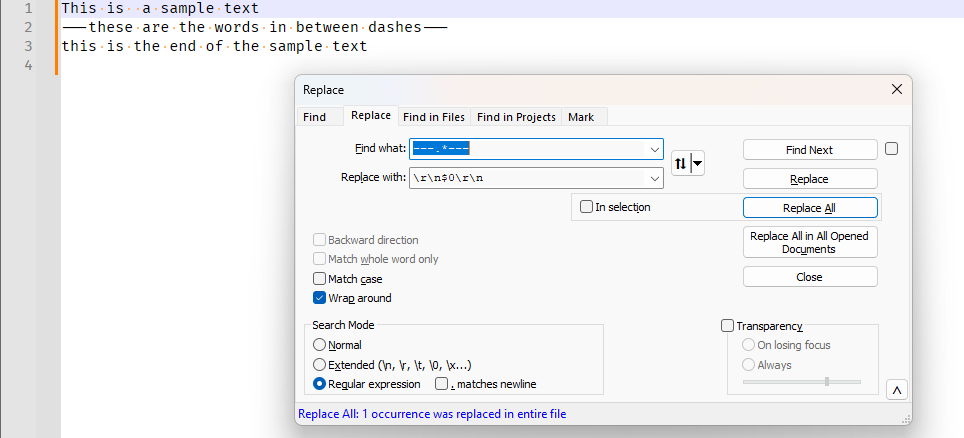Screen dimensions: 964x438
Task: Enable the Transparency checkbox
Action: (x=727, y=326)
